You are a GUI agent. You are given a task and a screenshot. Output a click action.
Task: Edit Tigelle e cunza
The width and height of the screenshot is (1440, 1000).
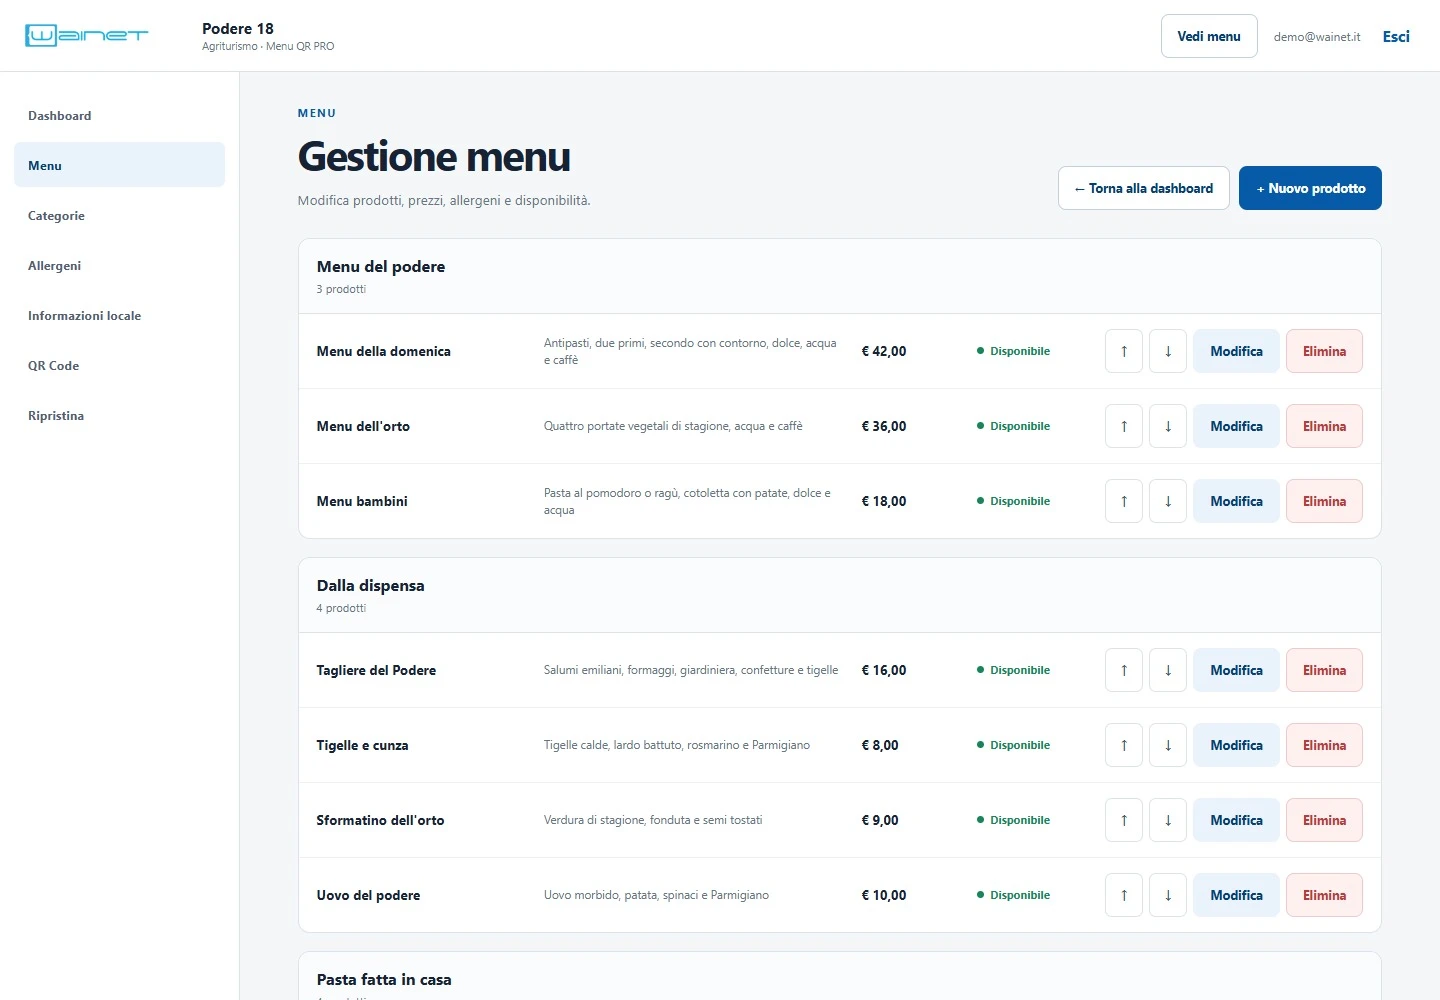1236,745
